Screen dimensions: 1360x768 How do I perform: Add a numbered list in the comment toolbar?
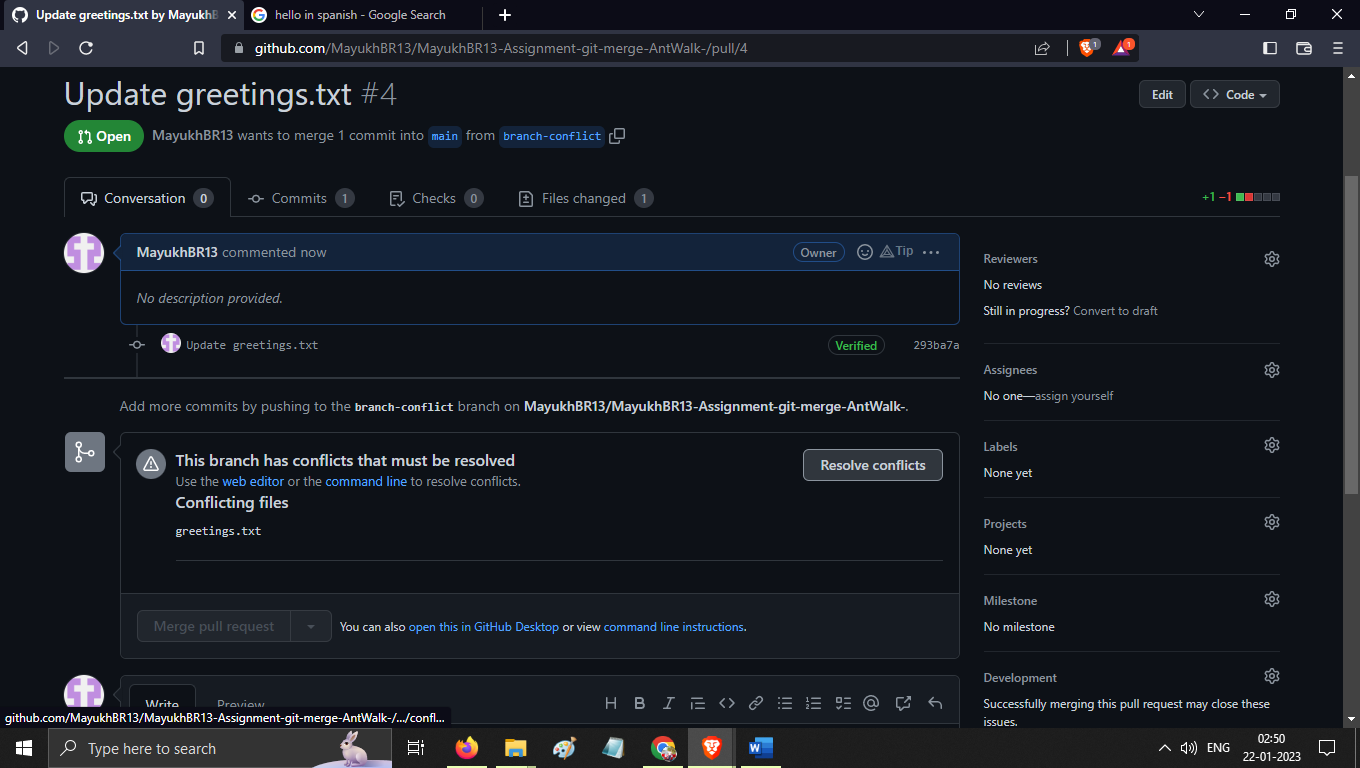pos(813,703)
